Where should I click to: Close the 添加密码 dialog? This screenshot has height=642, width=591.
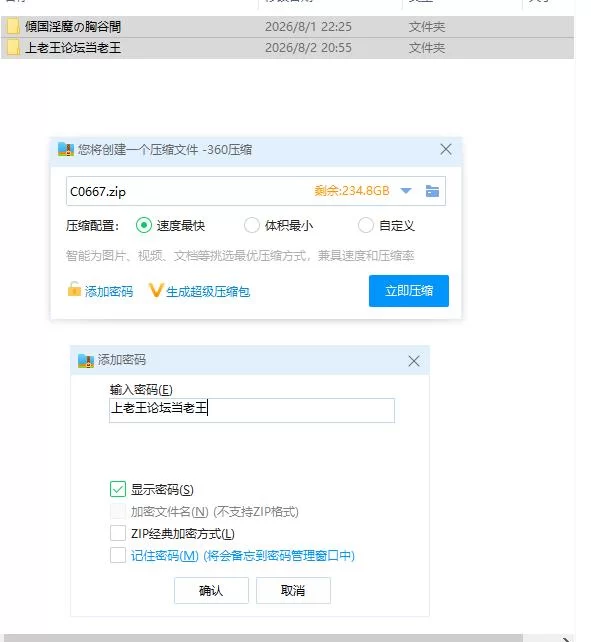tap(414, 361)
